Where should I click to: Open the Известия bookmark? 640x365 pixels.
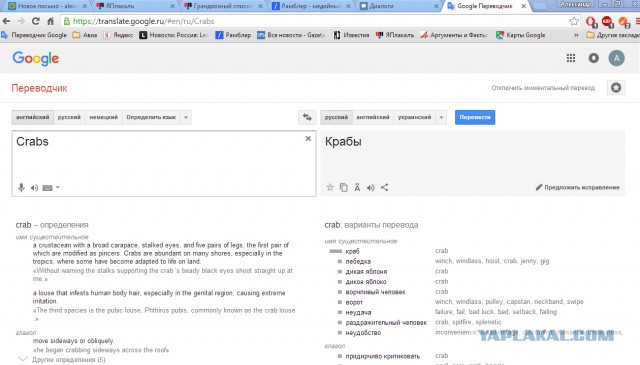point(351,35)
